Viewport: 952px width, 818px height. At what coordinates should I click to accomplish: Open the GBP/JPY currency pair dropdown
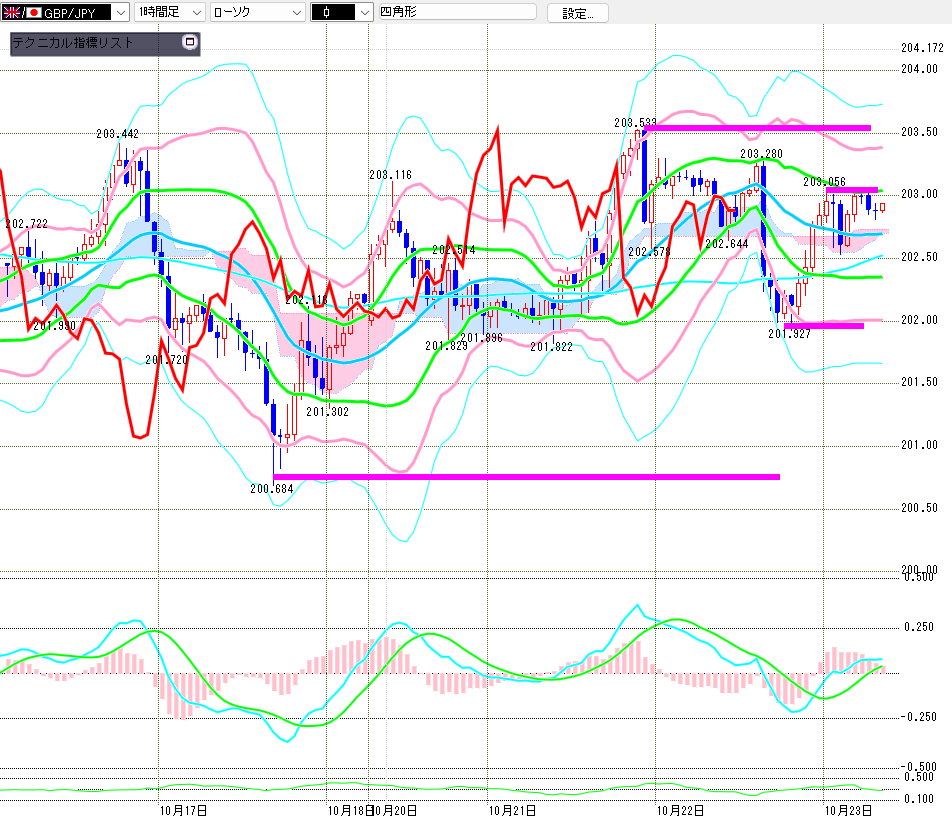click(120, 13)
